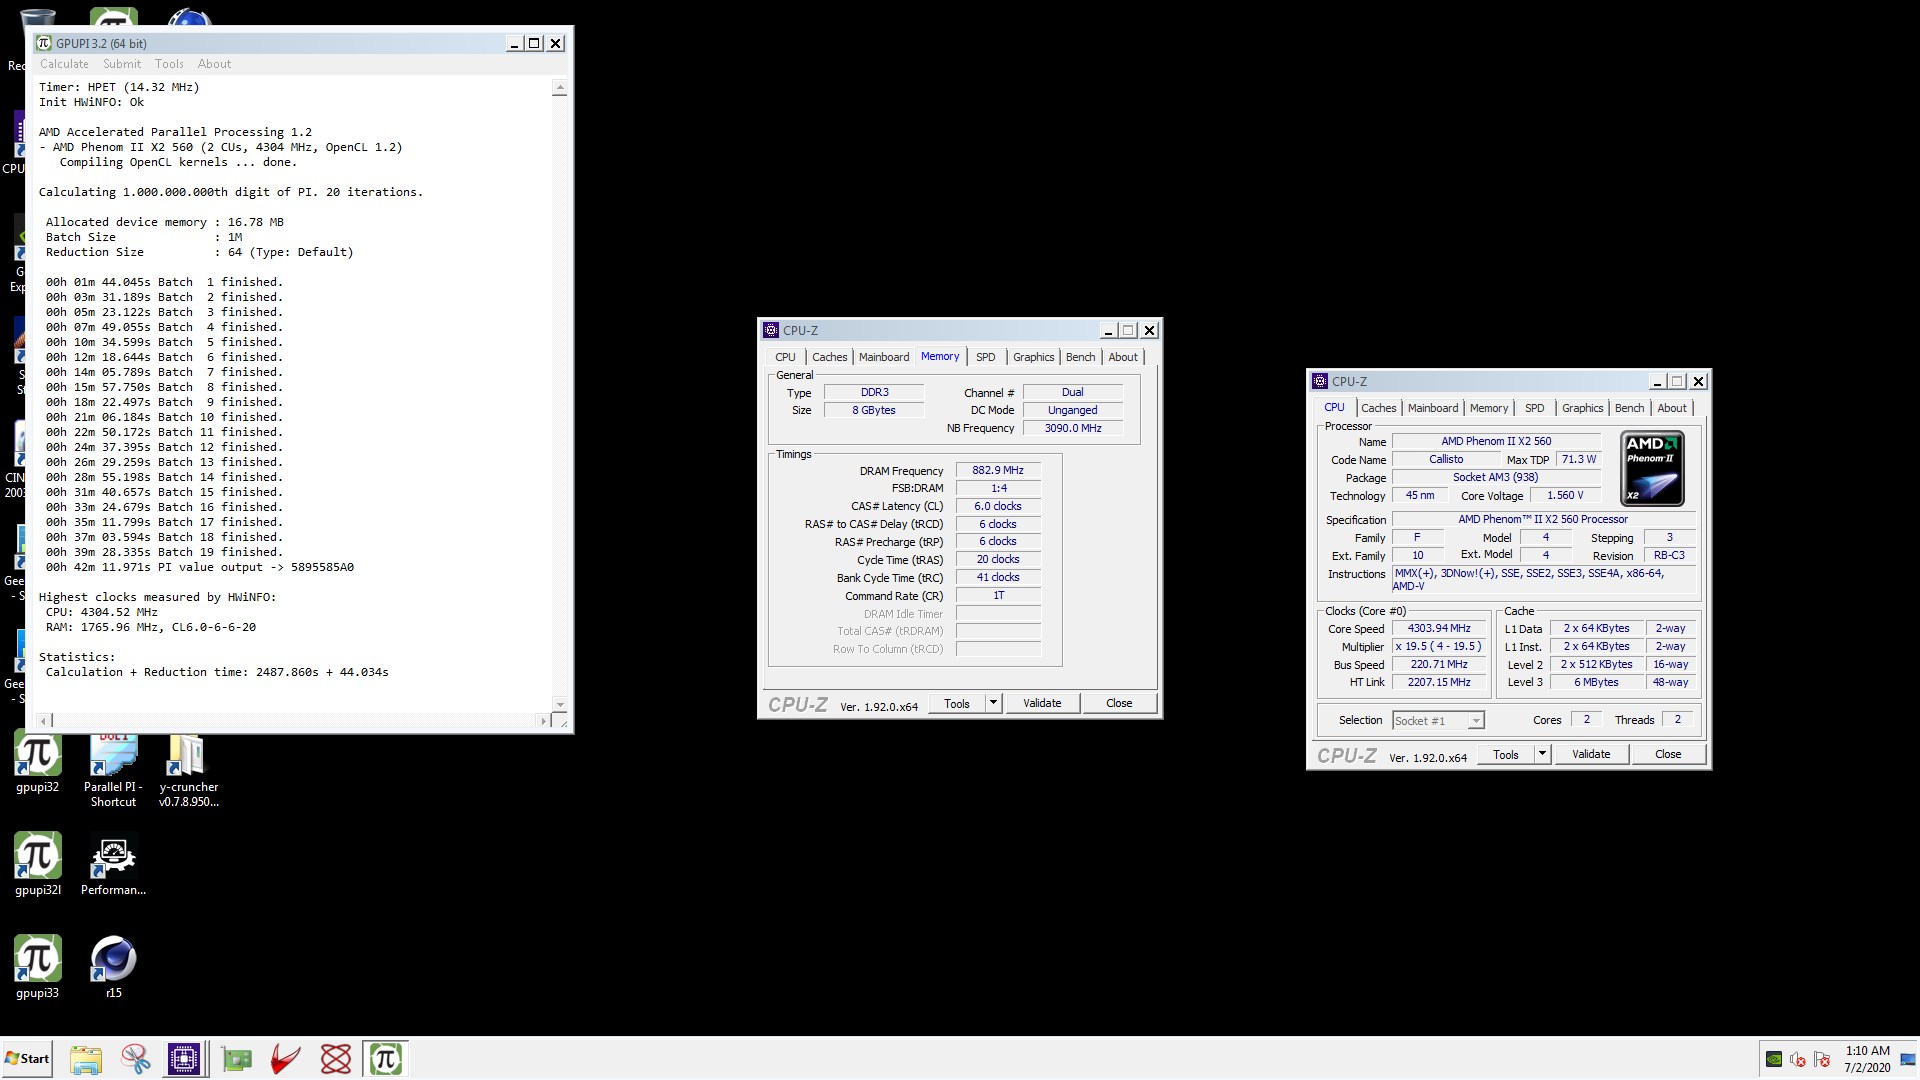Open Graphics tab in CPU window
Image resolution: width=1920 pixels, height=1080 pixels.
(1582, 408)
